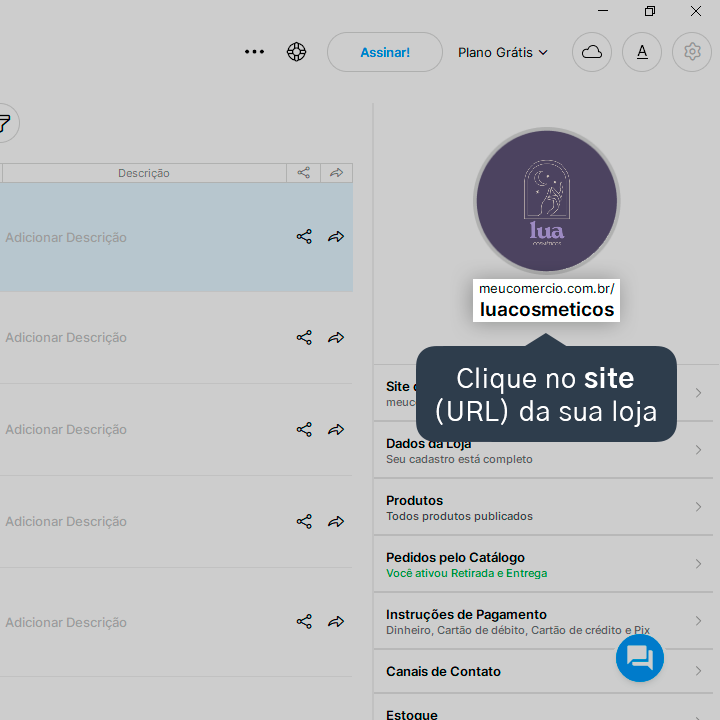Image resolution: width=720 pixels, height=720 pixels.
Task: Click the lifebuoy help icon
Action: click(296, 52)
